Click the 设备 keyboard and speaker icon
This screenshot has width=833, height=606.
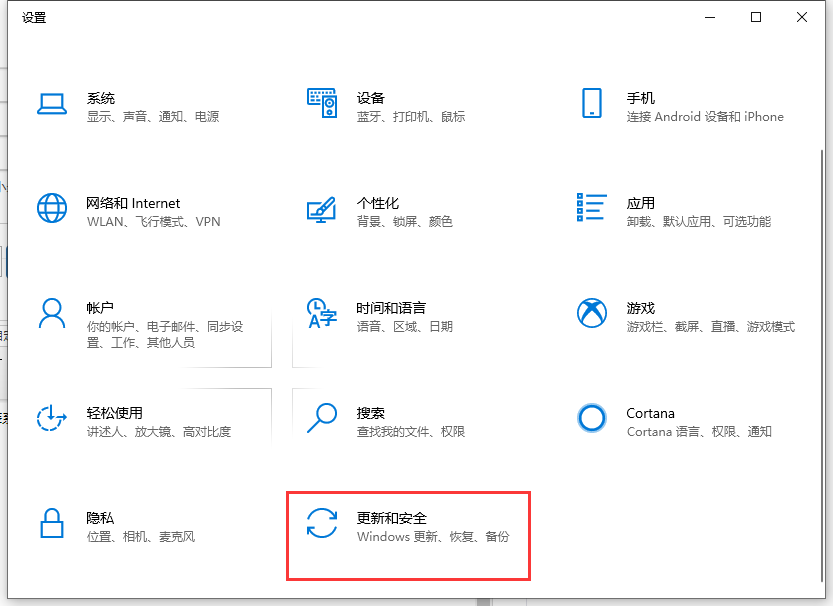[x=322, y=103]
